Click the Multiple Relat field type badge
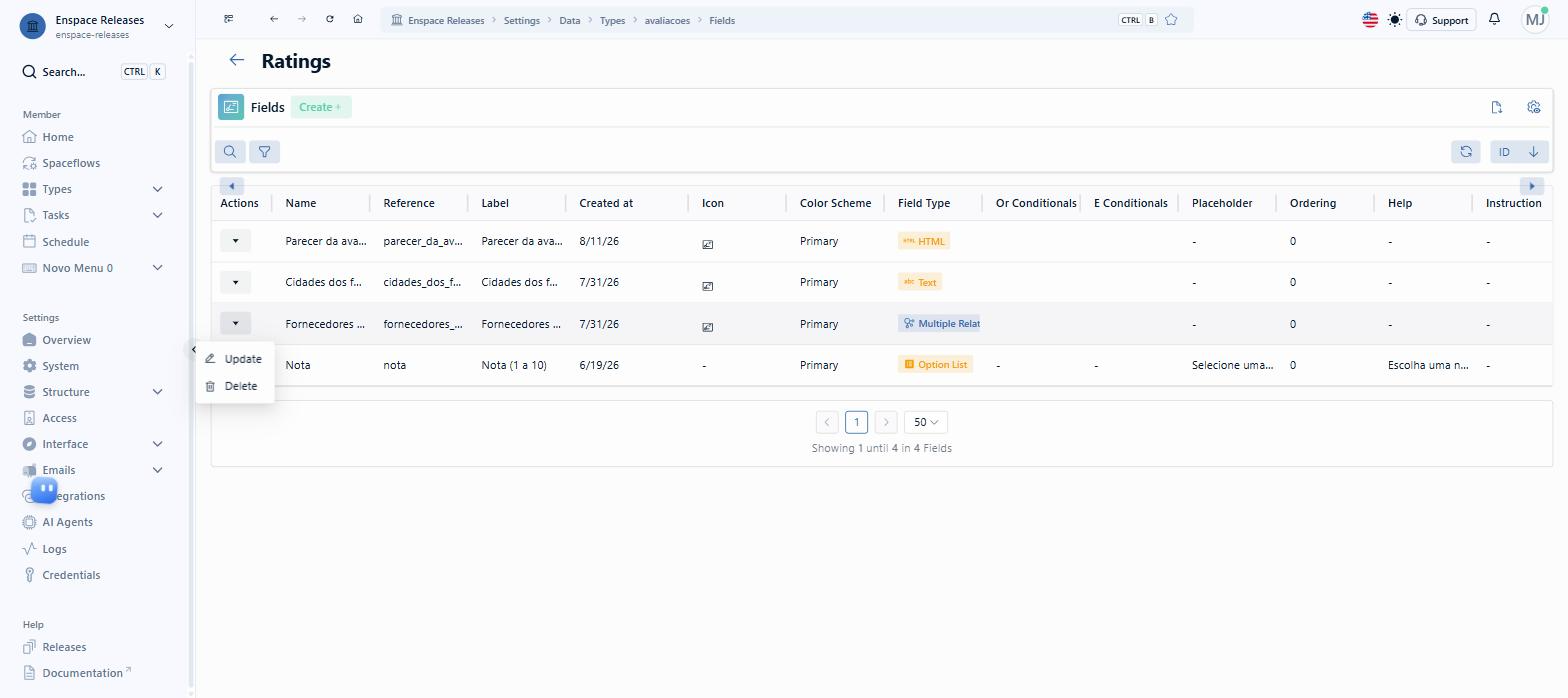1568x698 pixels. click(x=940, y=323)
